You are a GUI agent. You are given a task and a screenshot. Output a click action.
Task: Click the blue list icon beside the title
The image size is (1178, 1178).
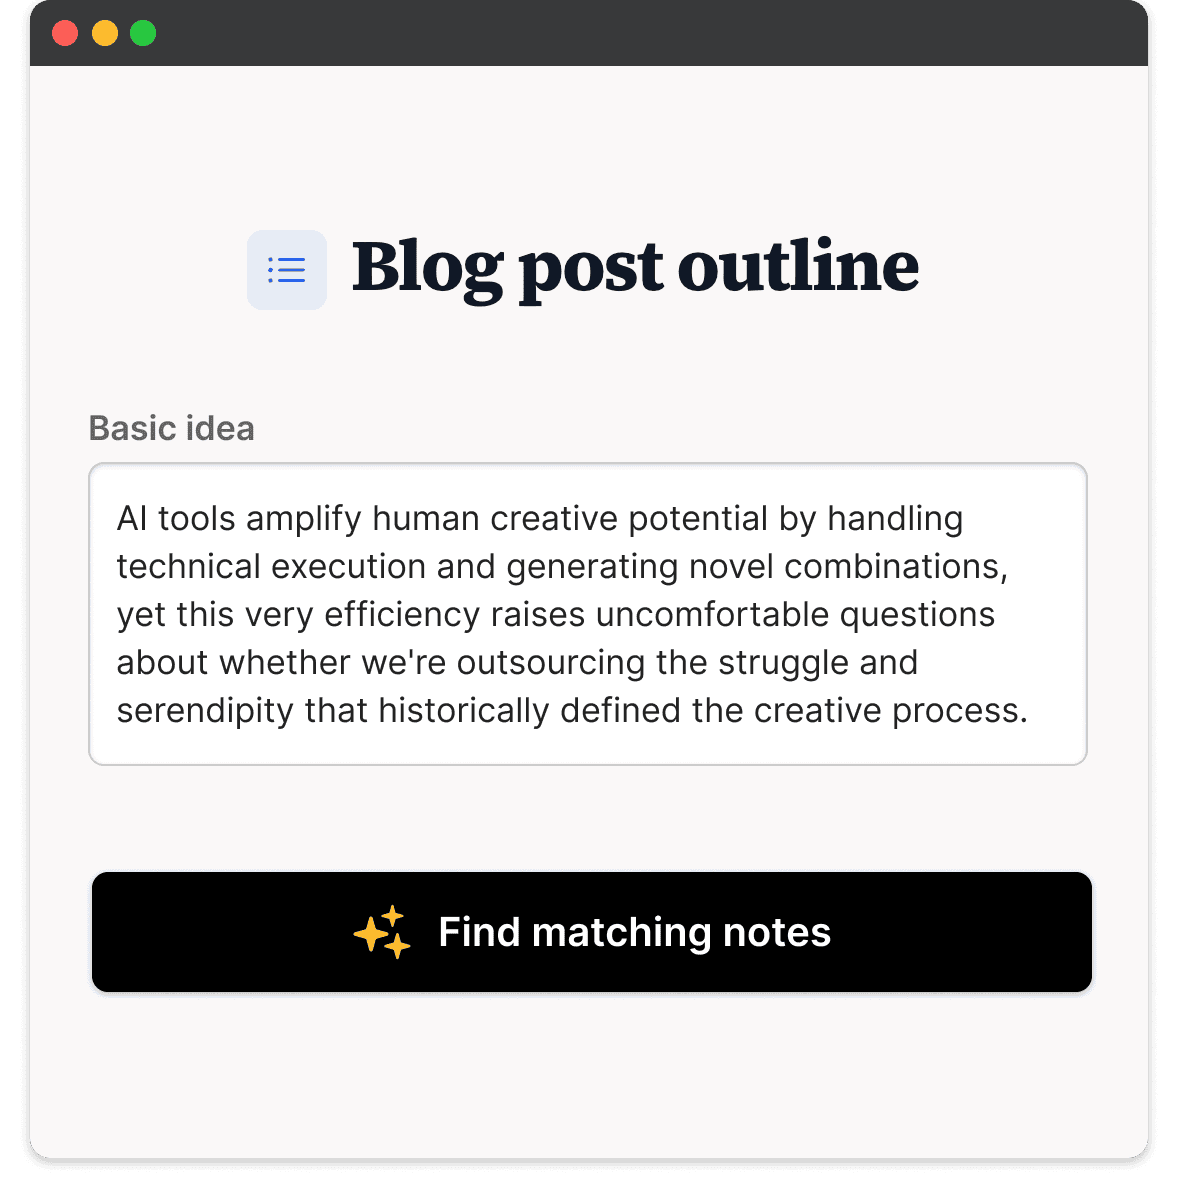click(287, 270)
